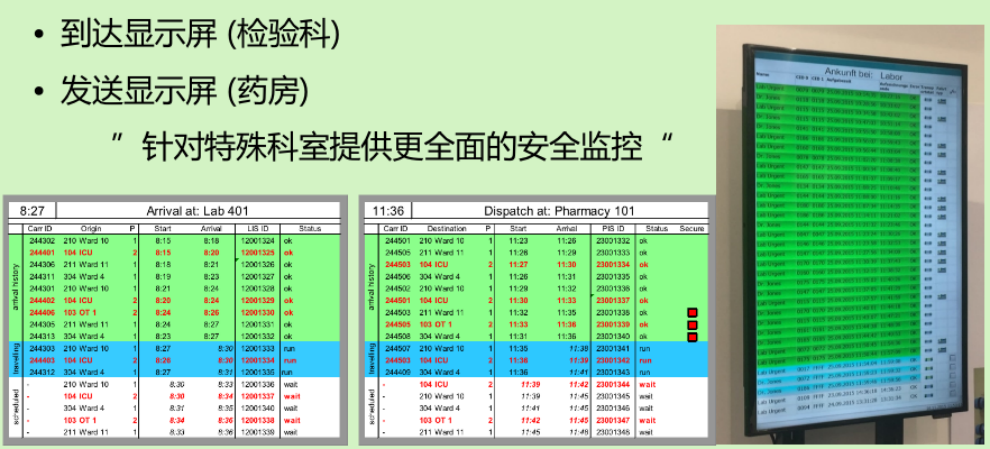Click the red Secure indicator for PIS 23001340
The width and height of the screenshot is (990, 449).
point(691,337)
